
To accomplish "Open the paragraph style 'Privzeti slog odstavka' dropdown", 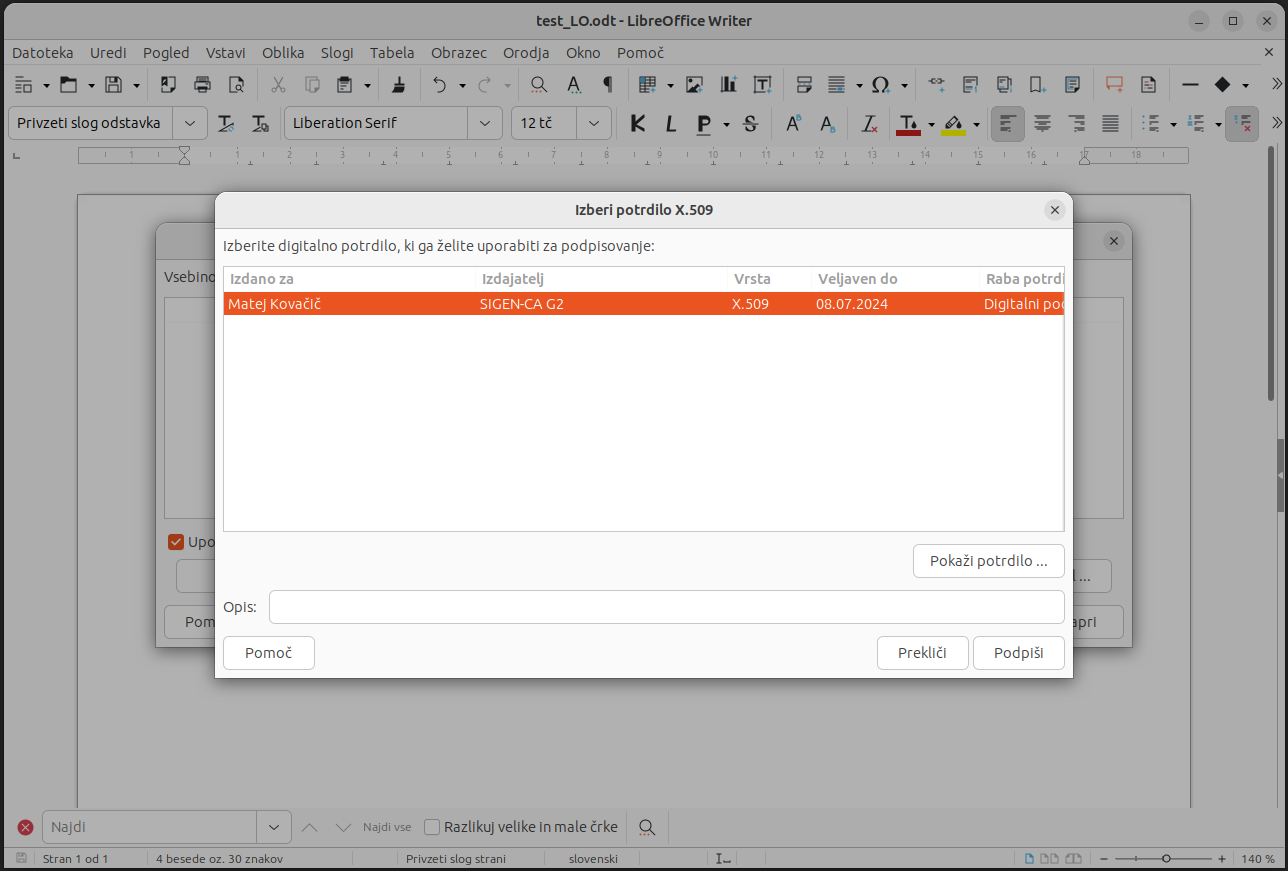I will coord(190,124).
